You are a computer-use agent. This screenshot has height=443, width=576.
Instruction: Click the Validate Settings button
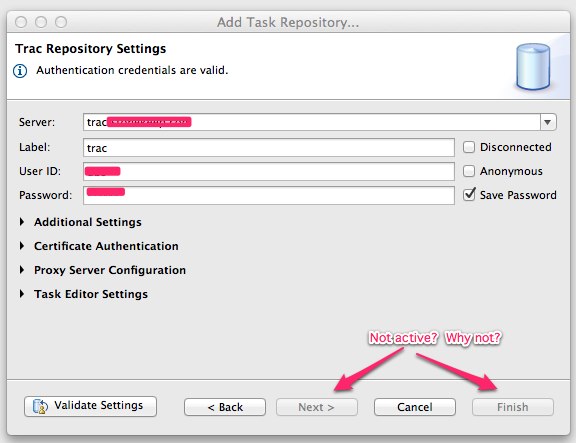click(x=90, y=406)
